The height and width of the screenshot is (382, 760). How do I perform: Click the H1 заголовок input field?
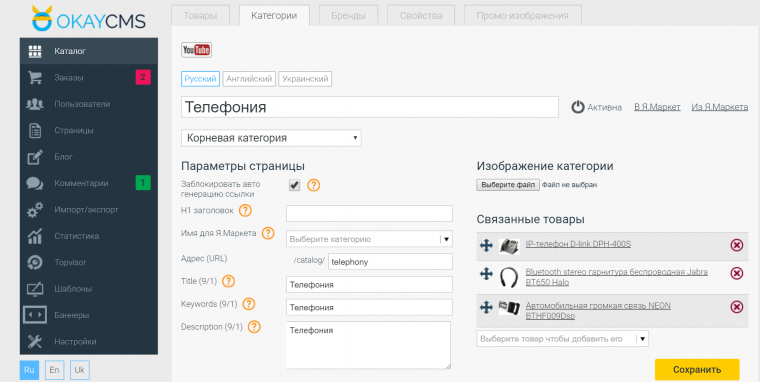(369, 213)
